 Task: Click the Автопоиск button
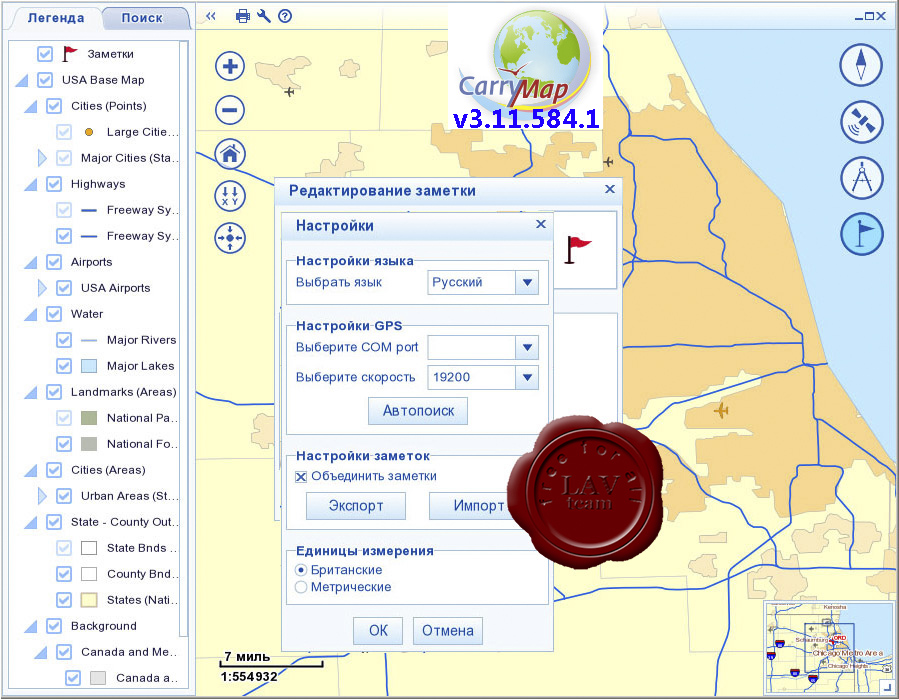418,411
